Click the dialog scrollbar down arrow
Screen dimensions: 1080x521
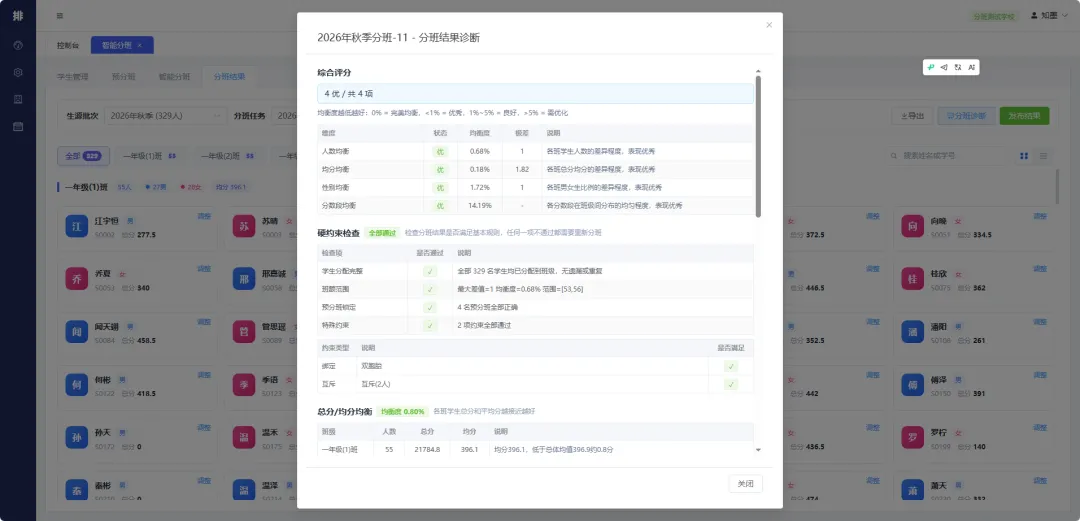click(758, 449)
